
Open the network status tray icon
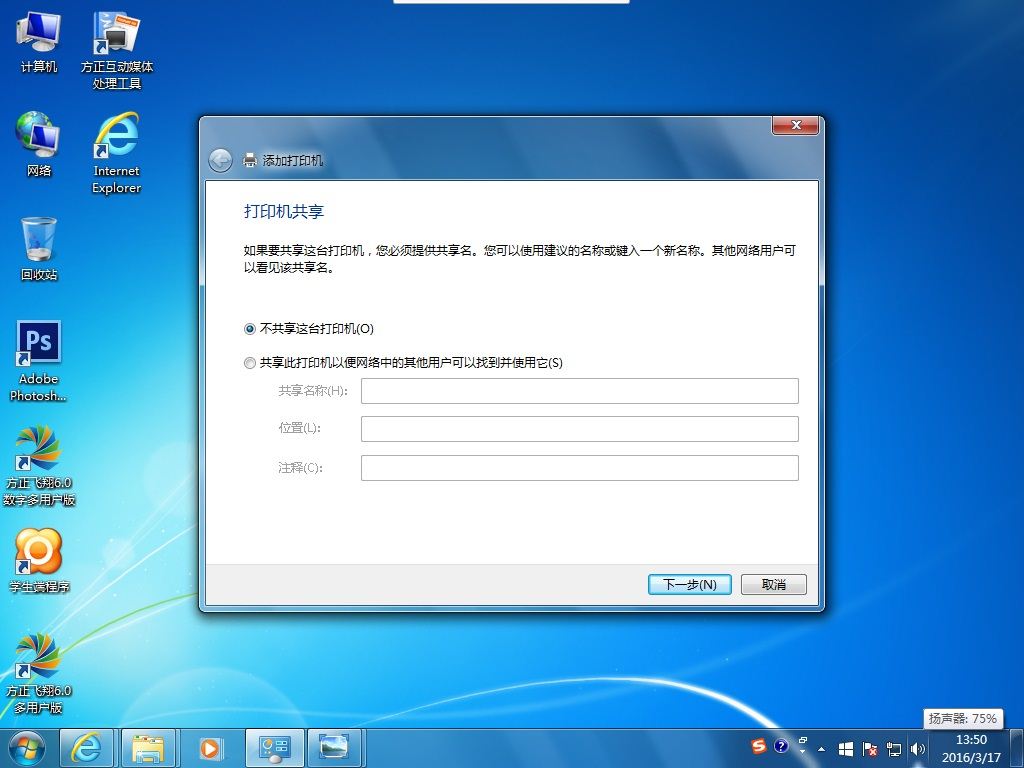(x=893, y=749)
